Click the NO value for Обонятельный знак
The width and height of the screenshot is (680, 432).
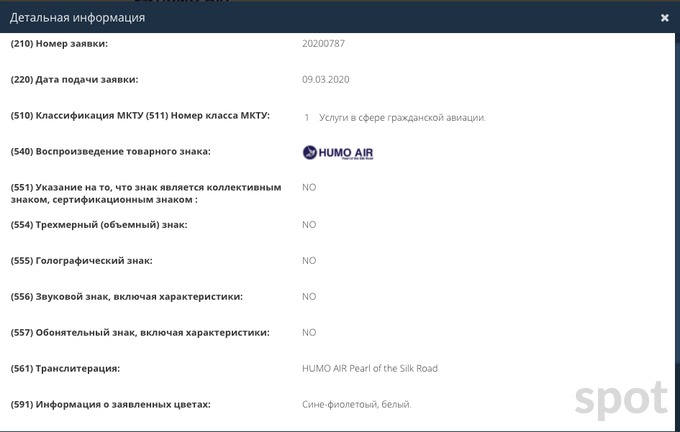tap(309, 332)
